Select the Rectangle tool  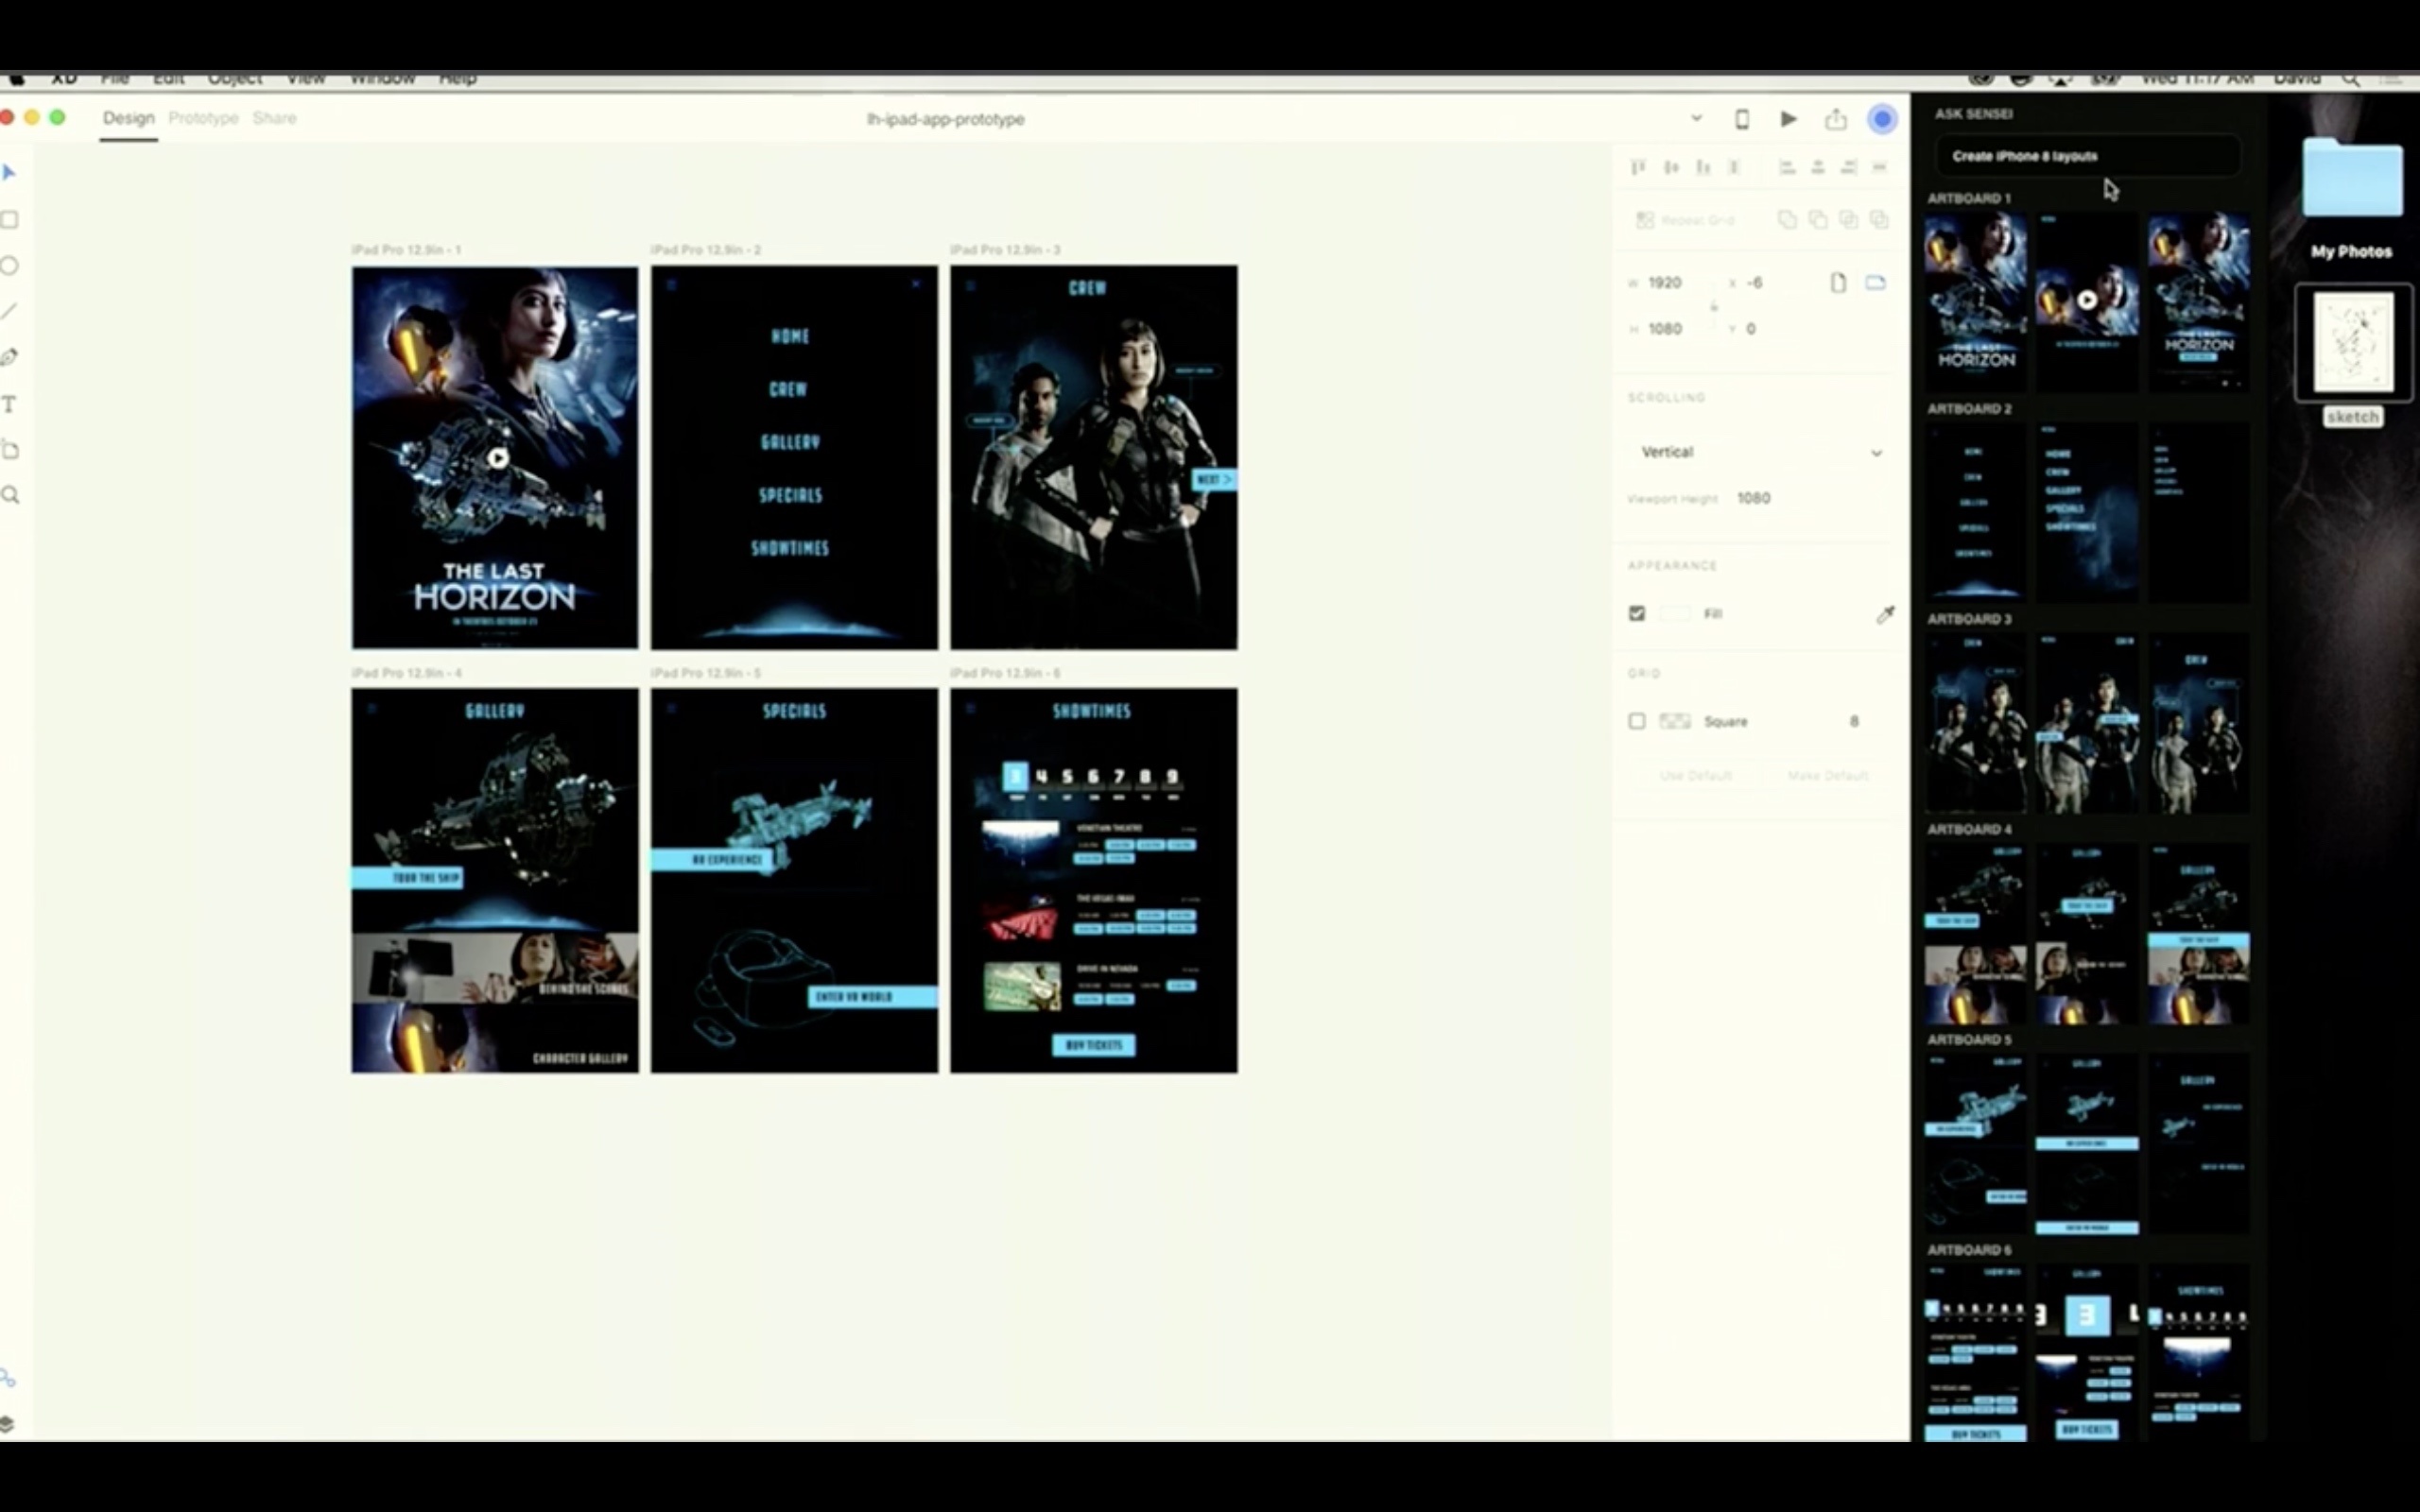pos(9,219)
